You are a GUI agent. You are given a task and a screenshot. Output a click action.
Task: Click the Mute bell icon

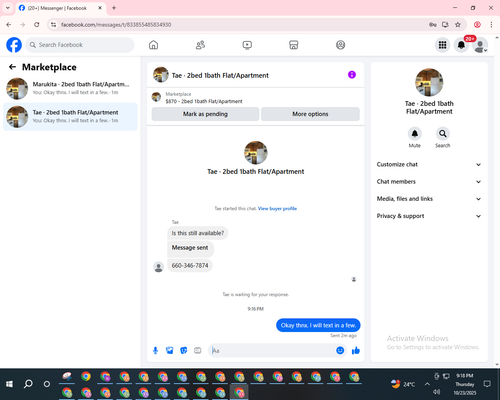(x=415, y=134)
